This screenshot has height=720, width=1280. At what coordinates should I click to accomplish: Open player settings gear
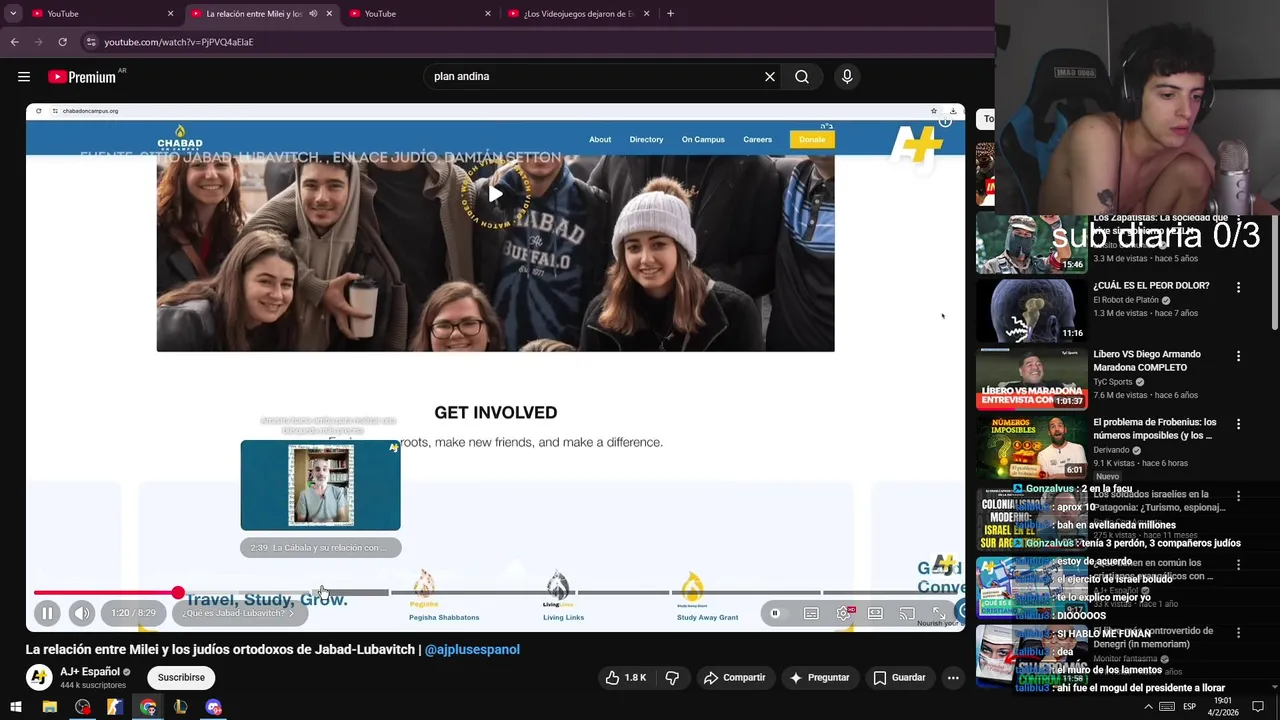tap(843, 613)
